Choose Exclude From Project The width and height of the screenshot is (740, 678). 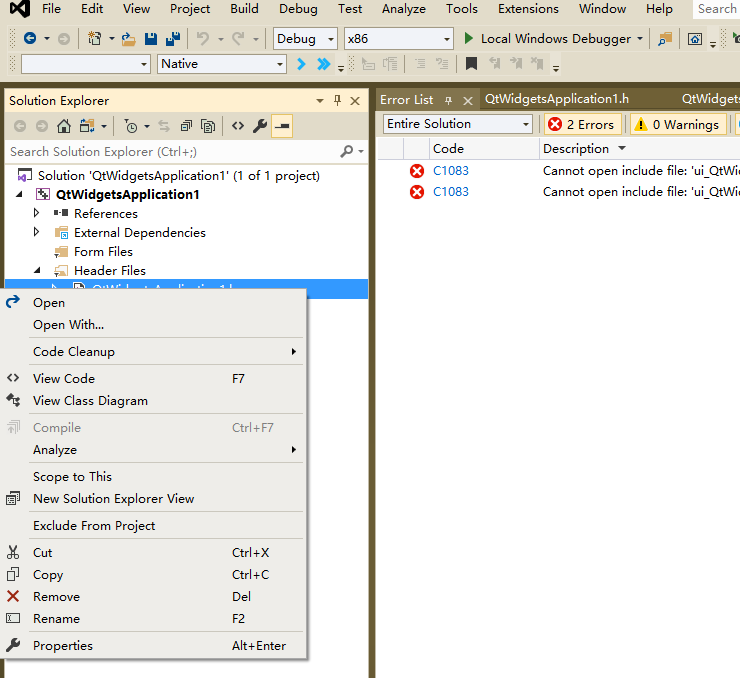pyautogui.click(x=154, y=526)
